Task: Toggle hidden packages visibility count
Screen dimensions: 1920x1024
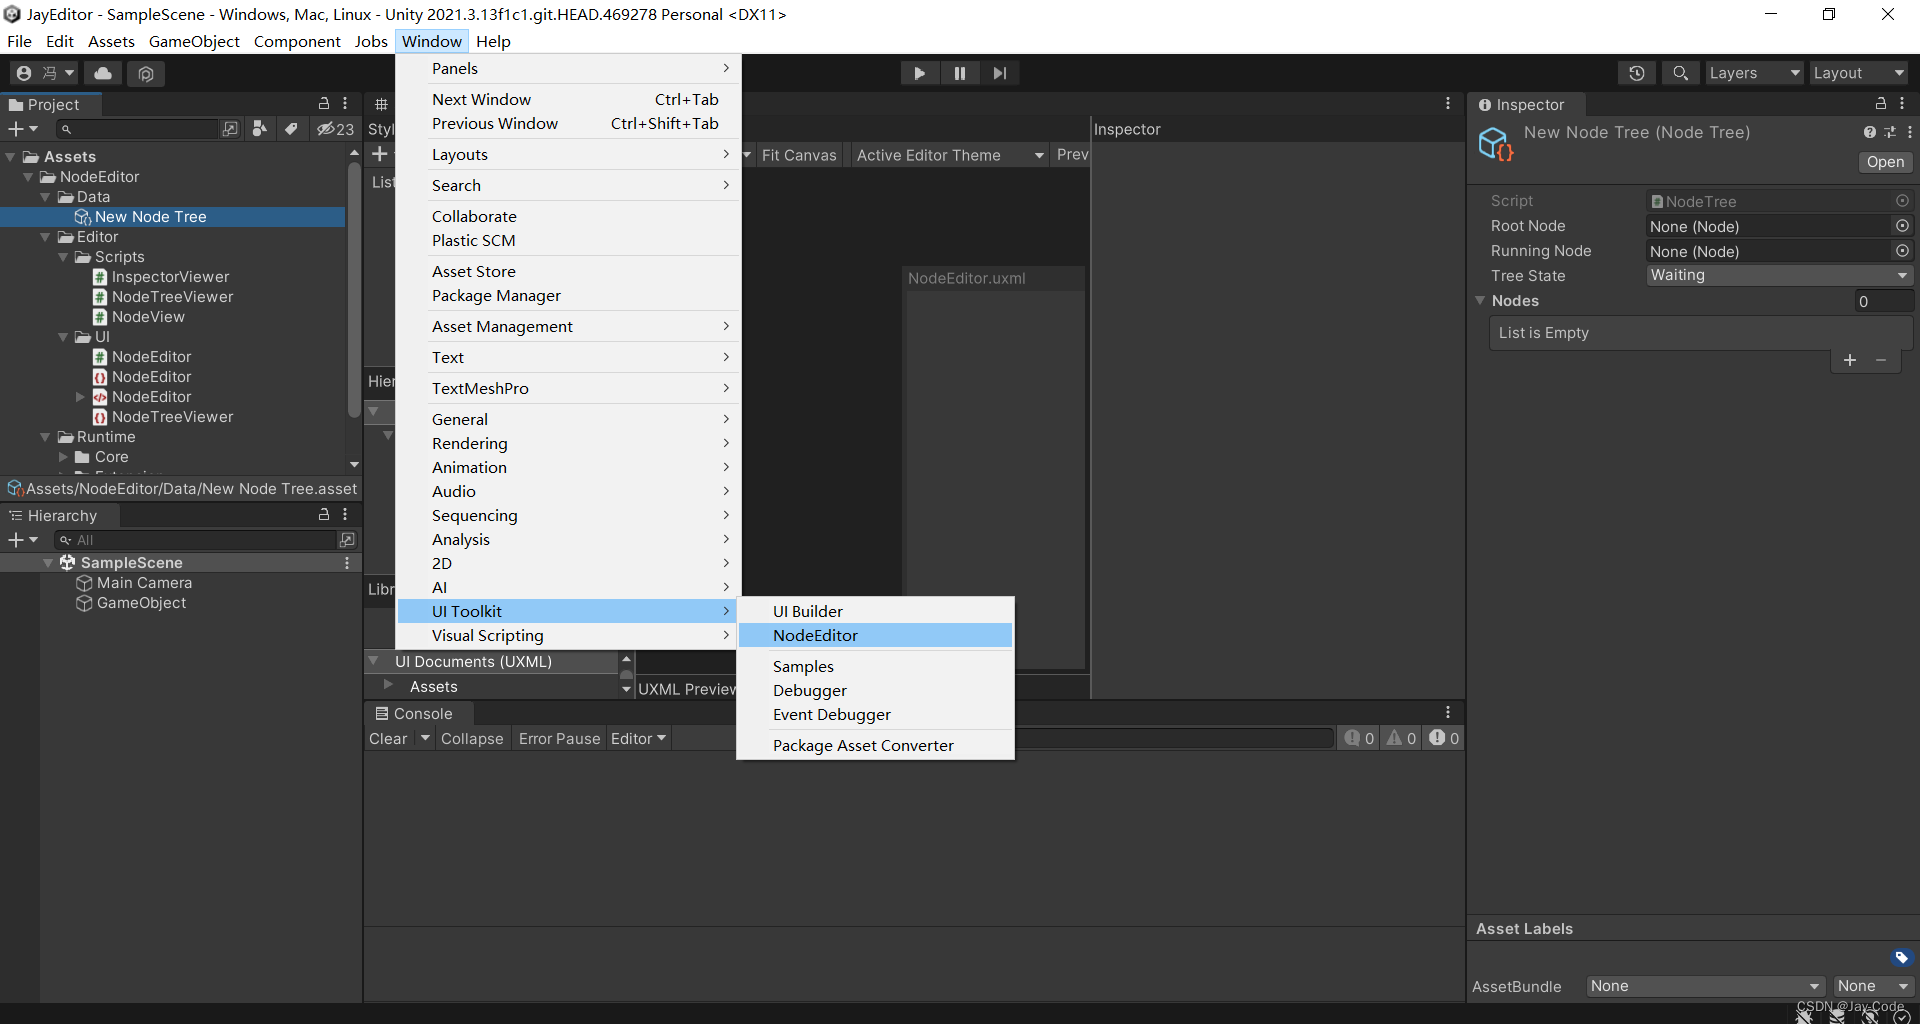Action: (335, 129)
